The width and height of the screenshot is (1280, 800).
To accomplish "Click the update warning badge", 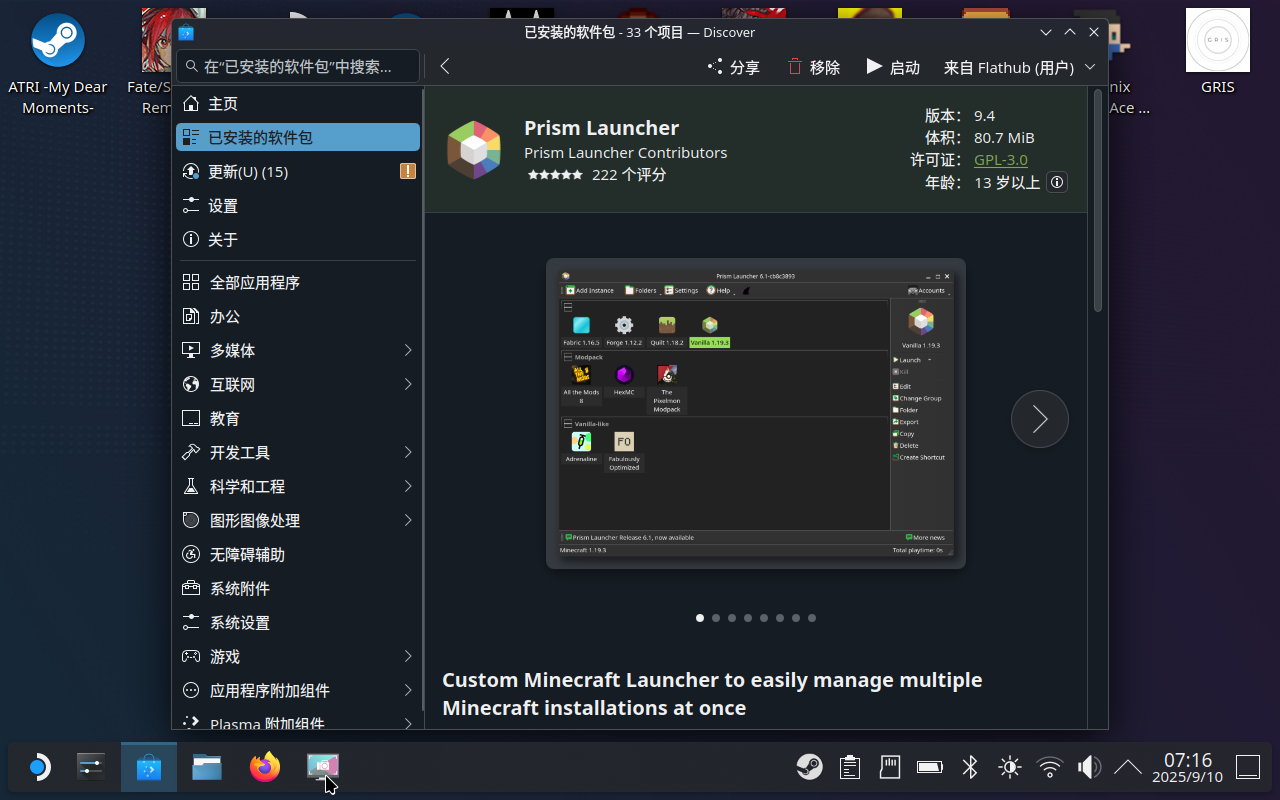I will click(408, 171).
